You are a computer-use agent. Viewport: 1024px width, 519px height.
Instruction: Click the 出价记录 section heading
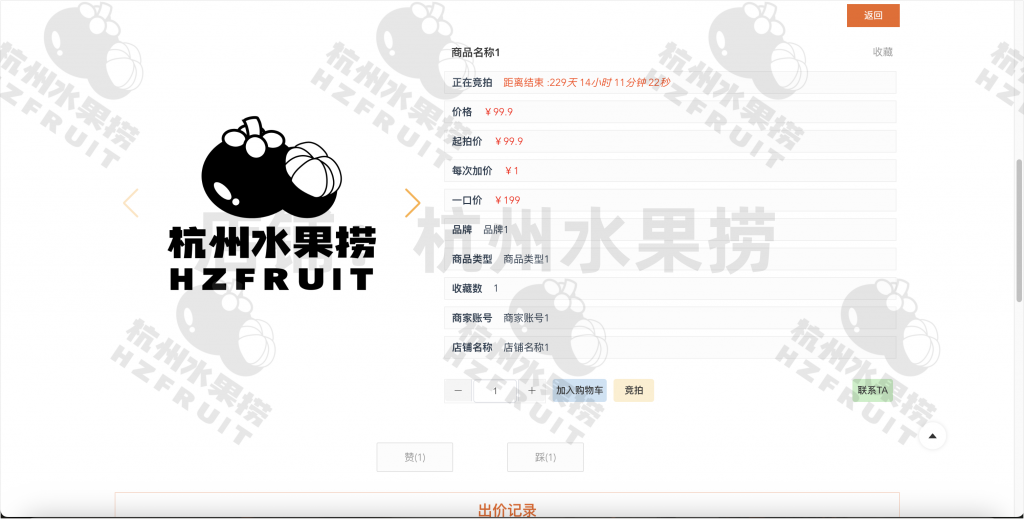[507, 510]
